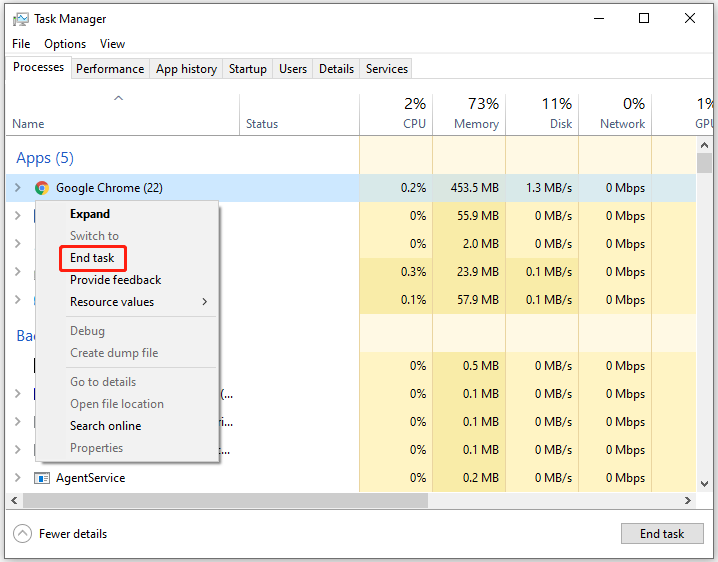The image size is (718, 562).
Task: Click the 1.3 MB/s disk value
Action: pyautogui.click(x=549, y=188)
